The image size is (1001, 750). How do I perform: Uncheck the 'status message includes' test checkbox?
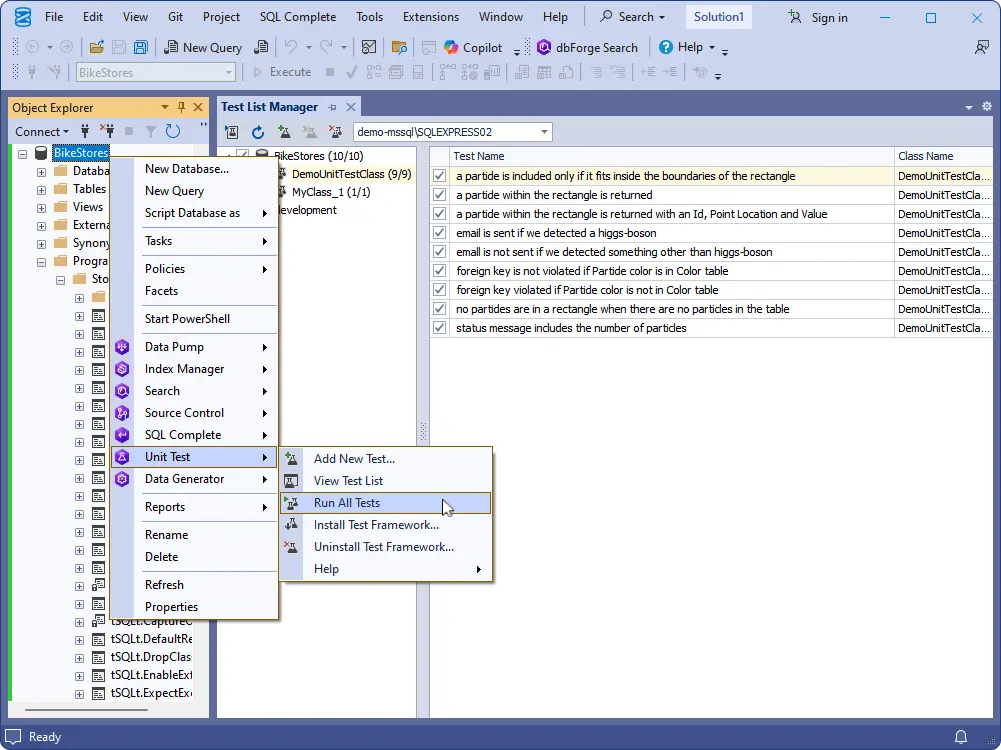coord(439,328)
